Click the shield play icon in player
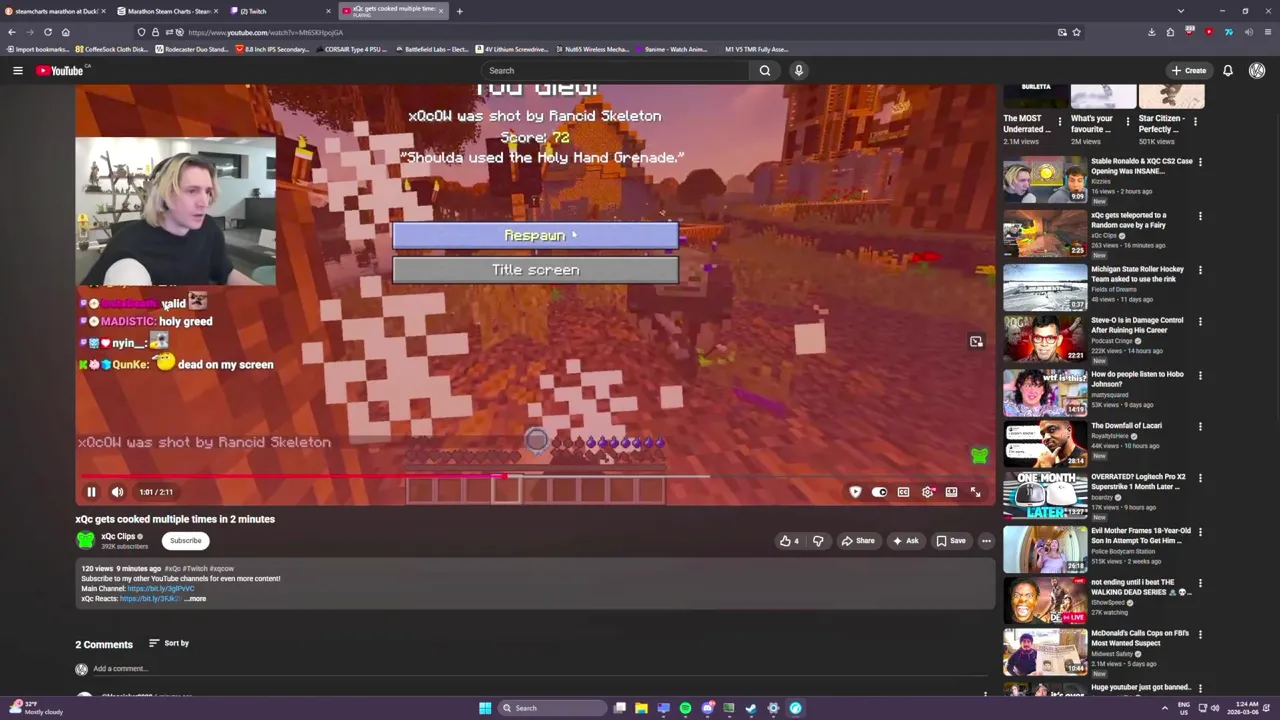The height and width of the screenshot is (720, 1280). (855, 492)
